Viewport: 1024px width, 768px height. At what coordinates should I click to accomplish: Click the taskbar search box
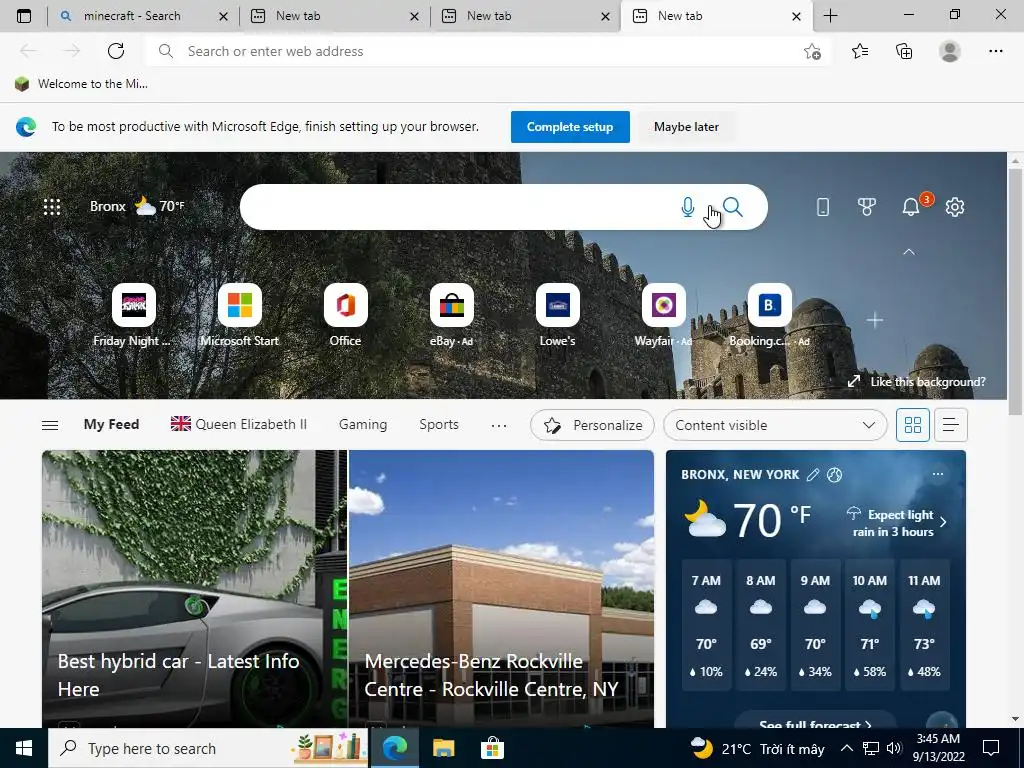[x=209, y=748]
